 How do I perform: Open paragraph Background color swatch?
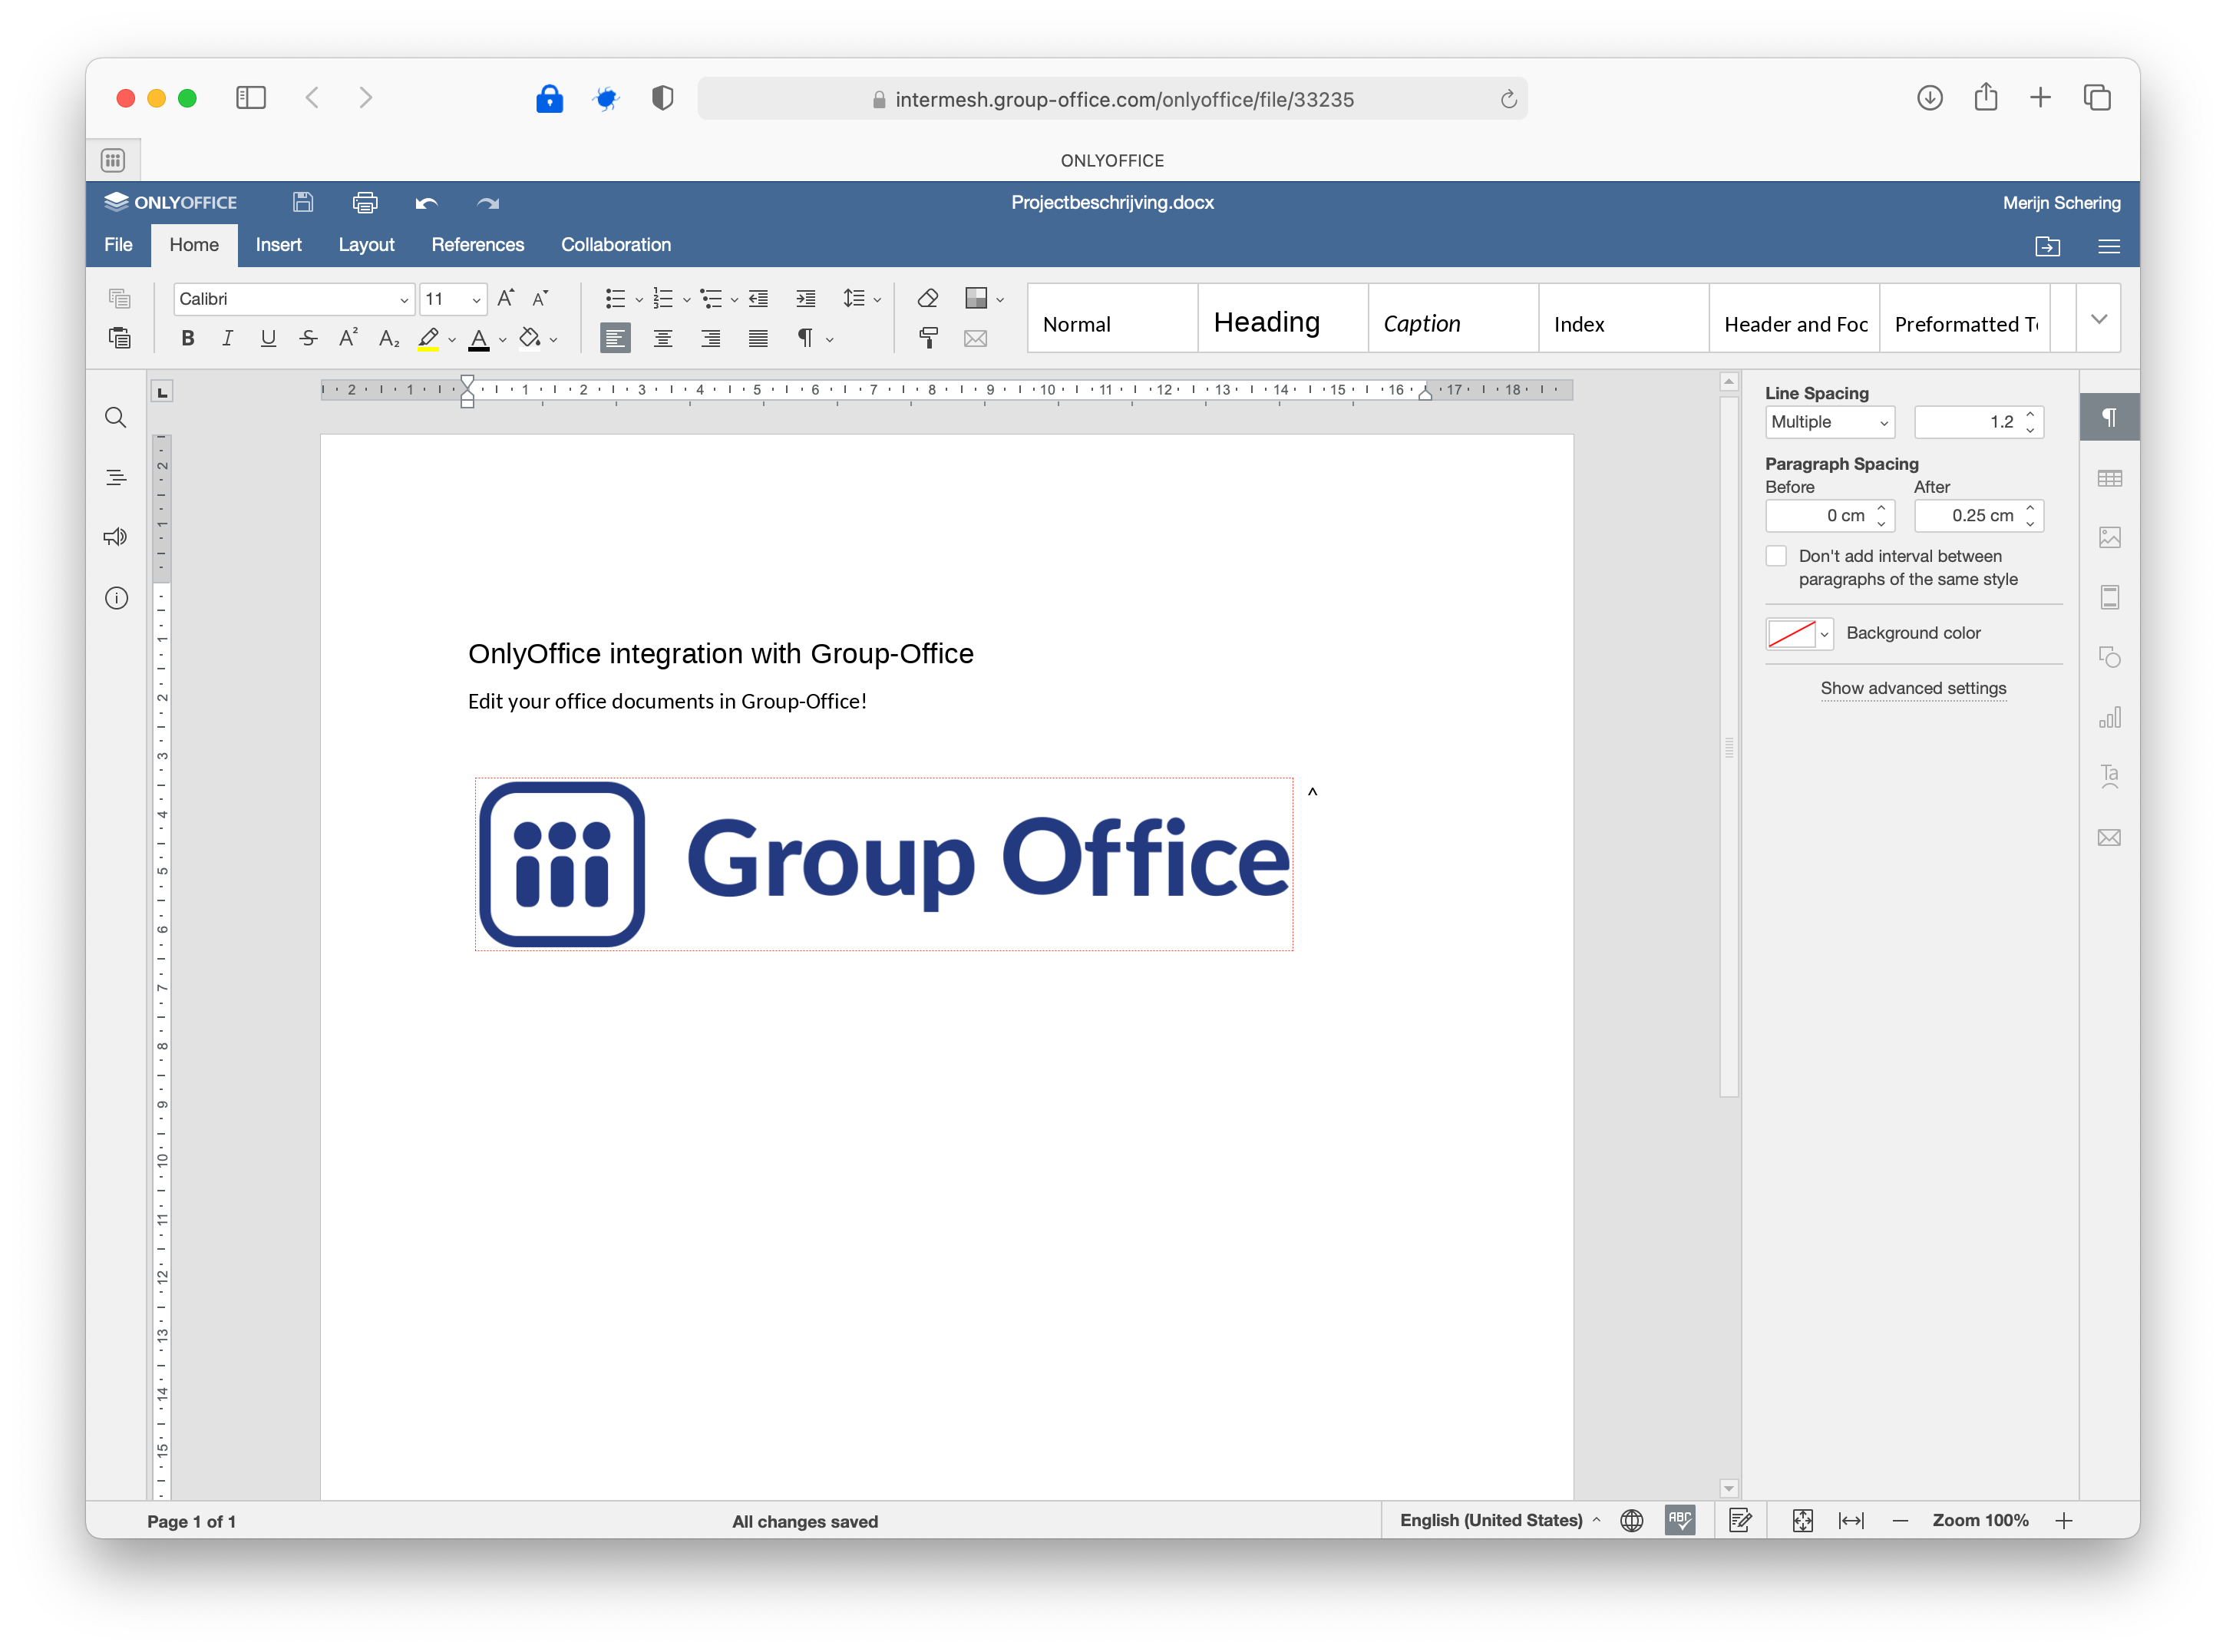pos(1799,633)
